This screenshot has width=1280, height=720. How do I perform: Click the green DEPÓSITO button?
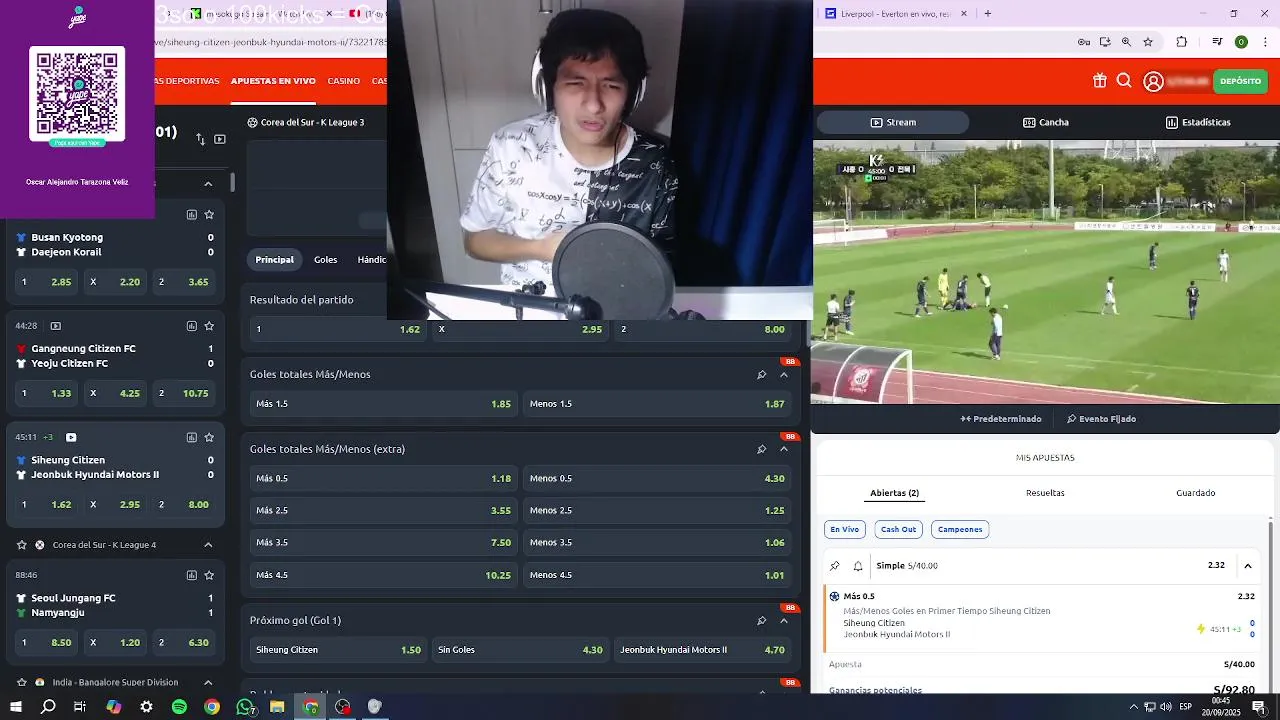[1240, 81]
